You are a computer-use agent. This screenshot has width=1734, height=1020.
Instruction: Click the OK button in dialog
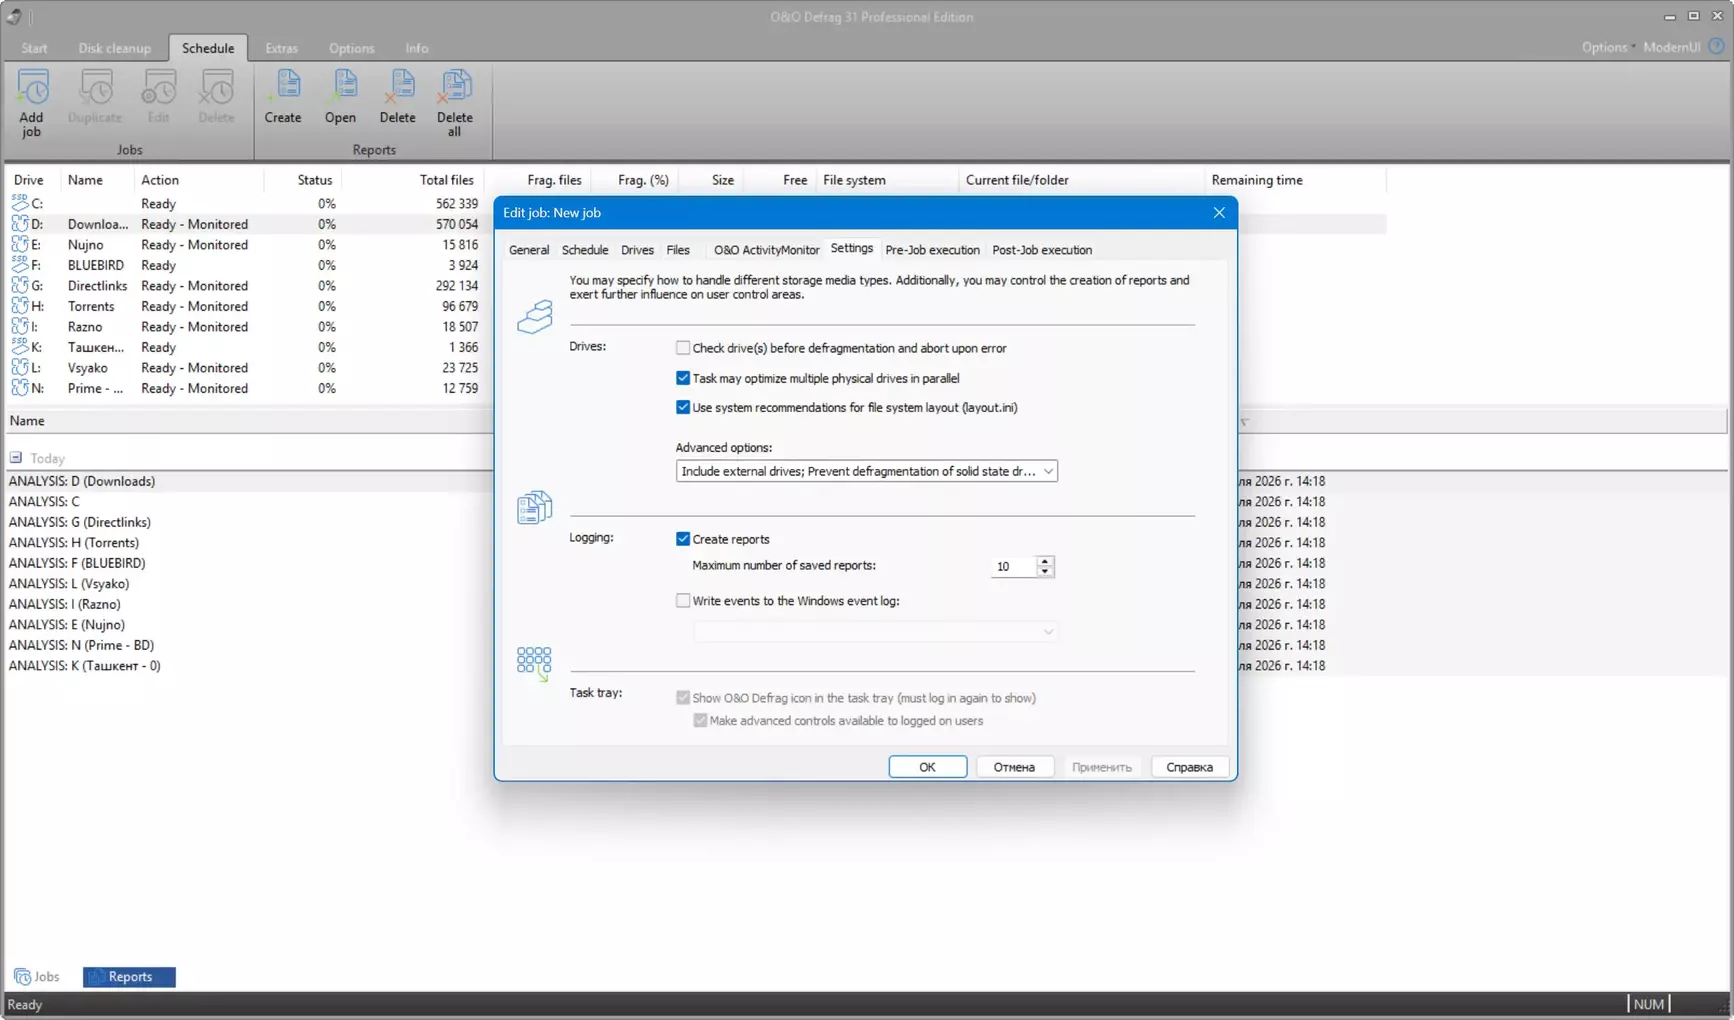pos(927,767)
